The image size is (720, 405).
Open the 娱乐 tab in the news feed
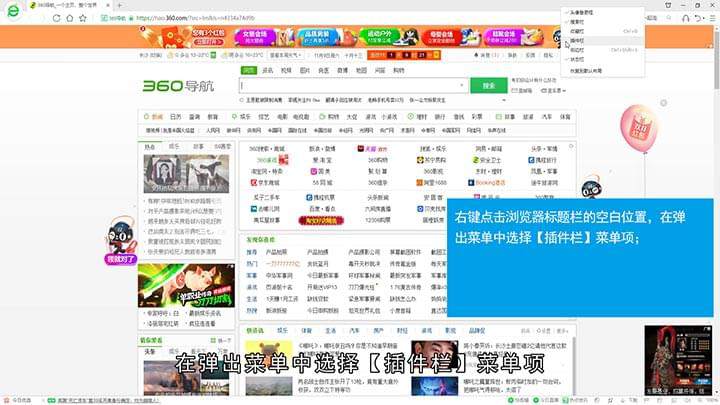pyautogui.click(x=282, y=331)
